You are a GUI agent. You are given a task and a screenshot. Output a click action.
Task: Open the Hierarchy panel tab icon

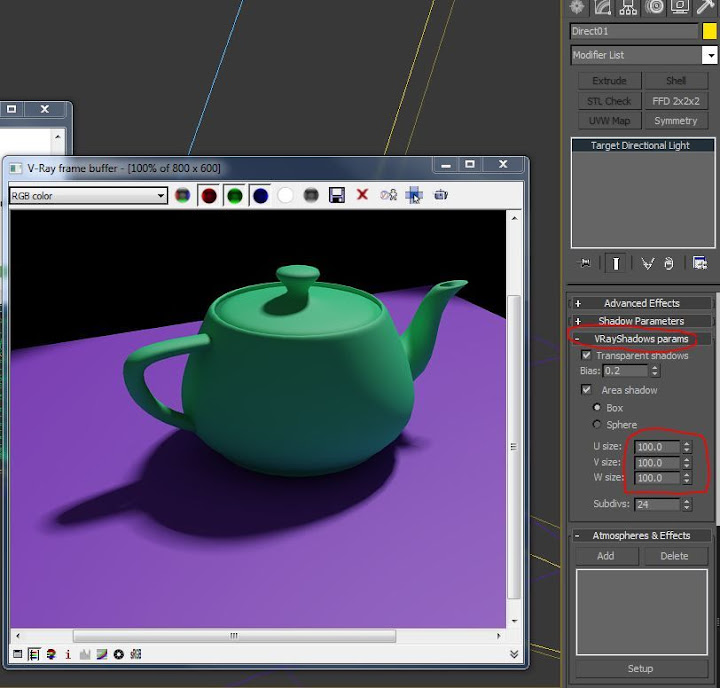tap(630, 7)
